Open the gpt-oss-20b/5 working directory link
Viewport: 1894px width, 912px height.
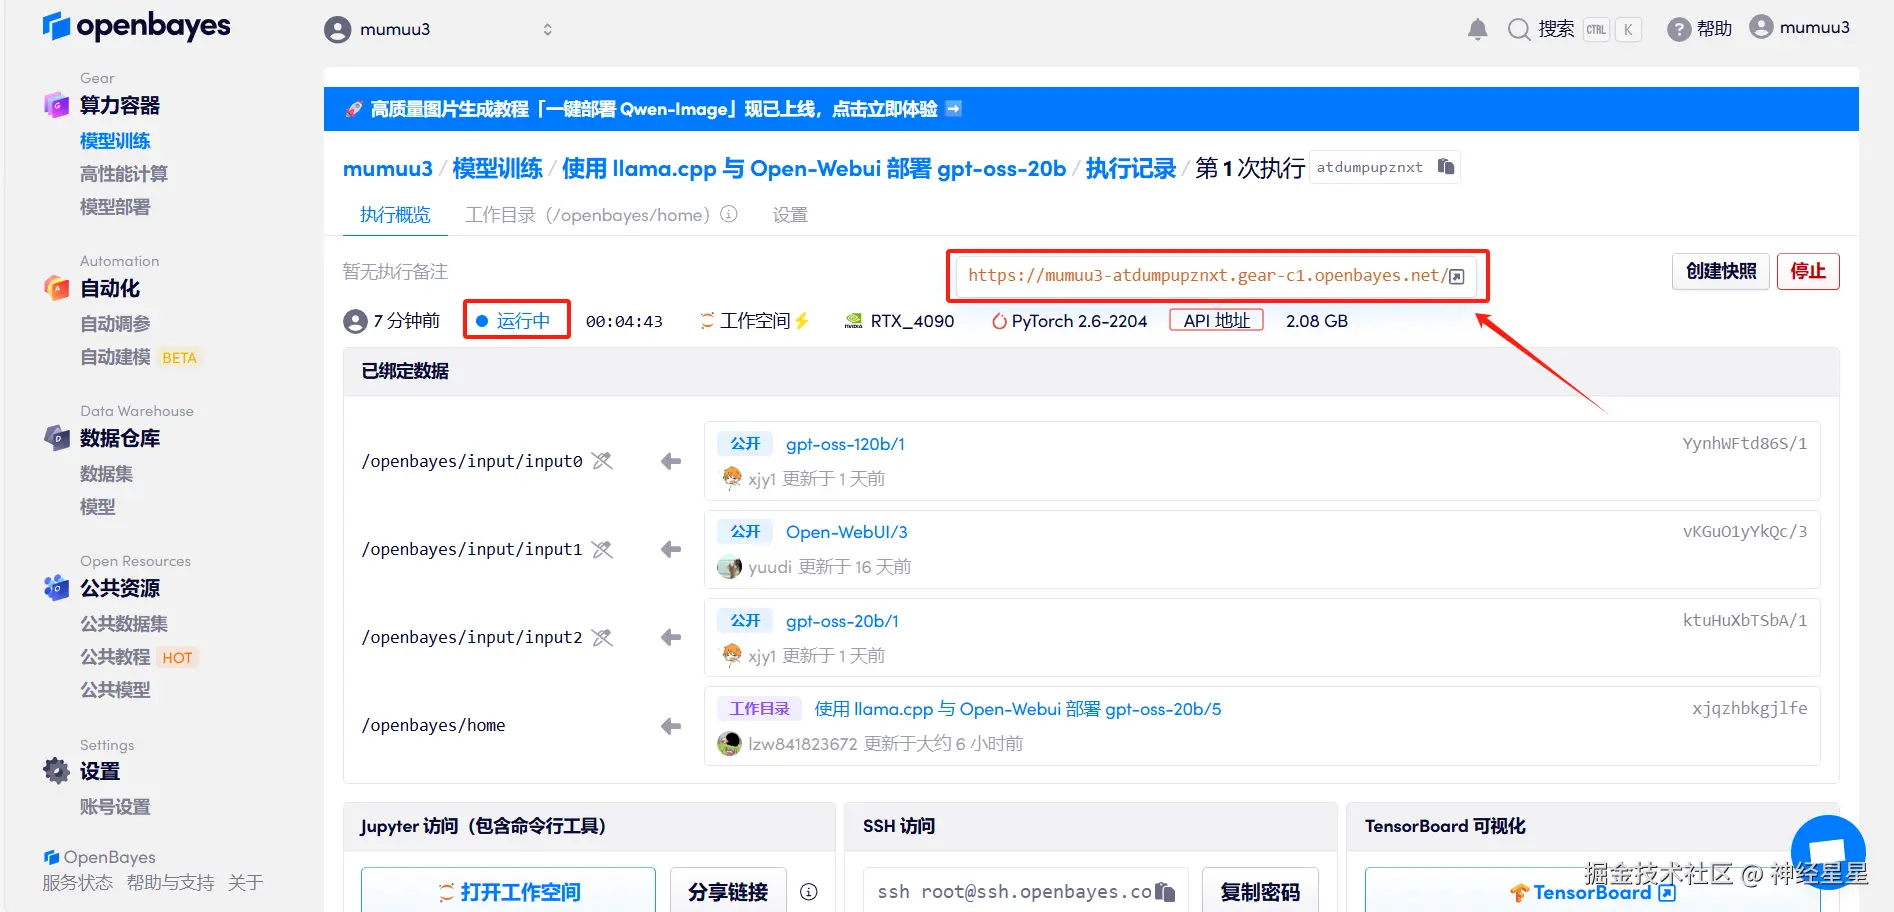(1018, 709)
